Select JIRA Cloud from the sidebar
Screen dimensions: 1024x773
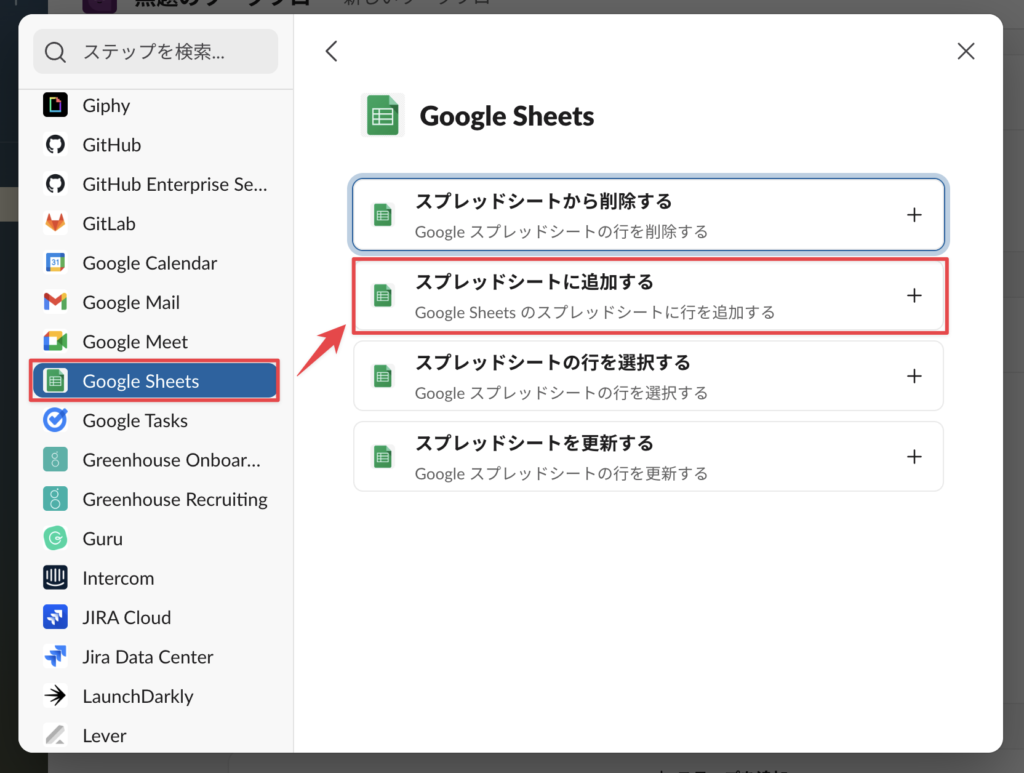tap(126, 617)
